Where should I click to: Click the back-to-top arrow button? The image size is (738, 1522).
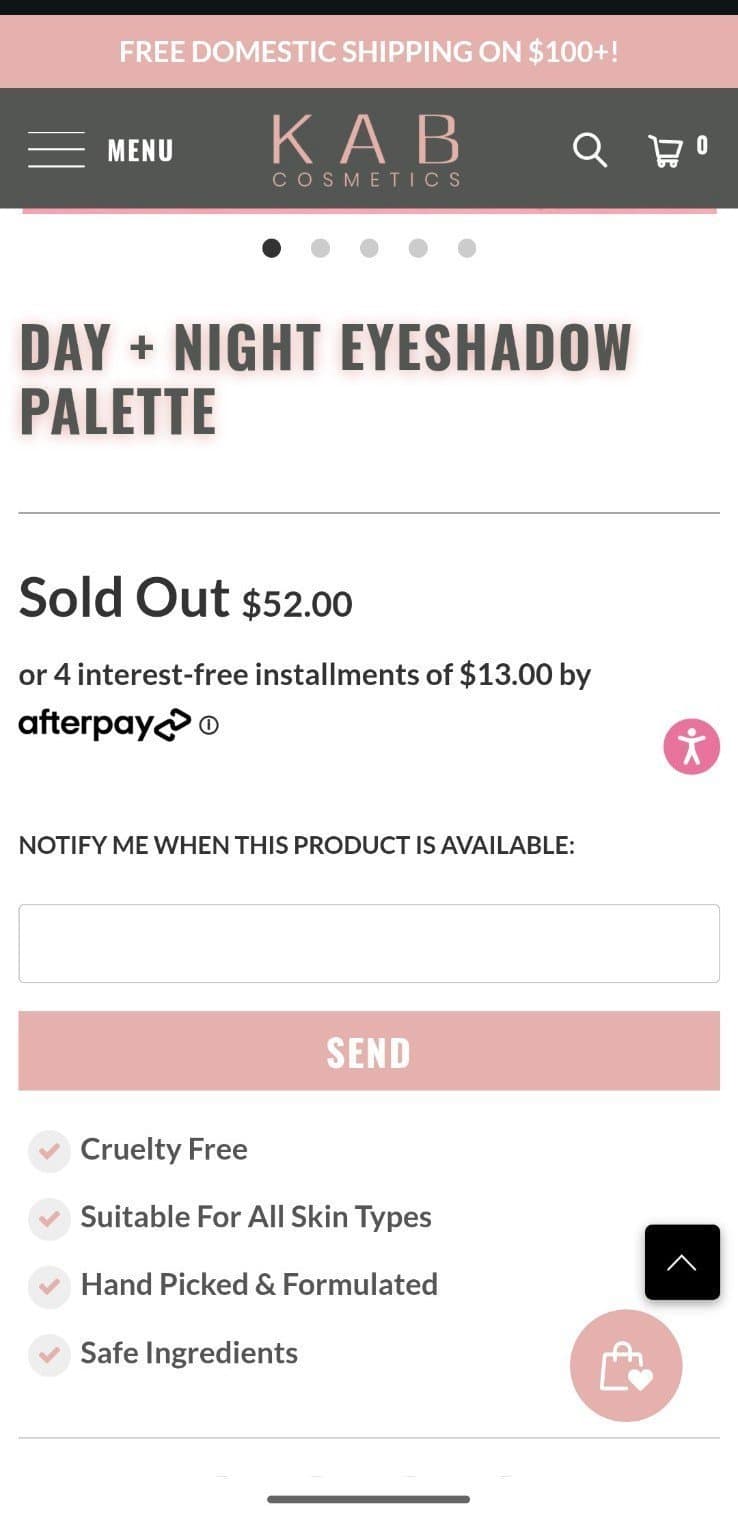point(682,1262)
